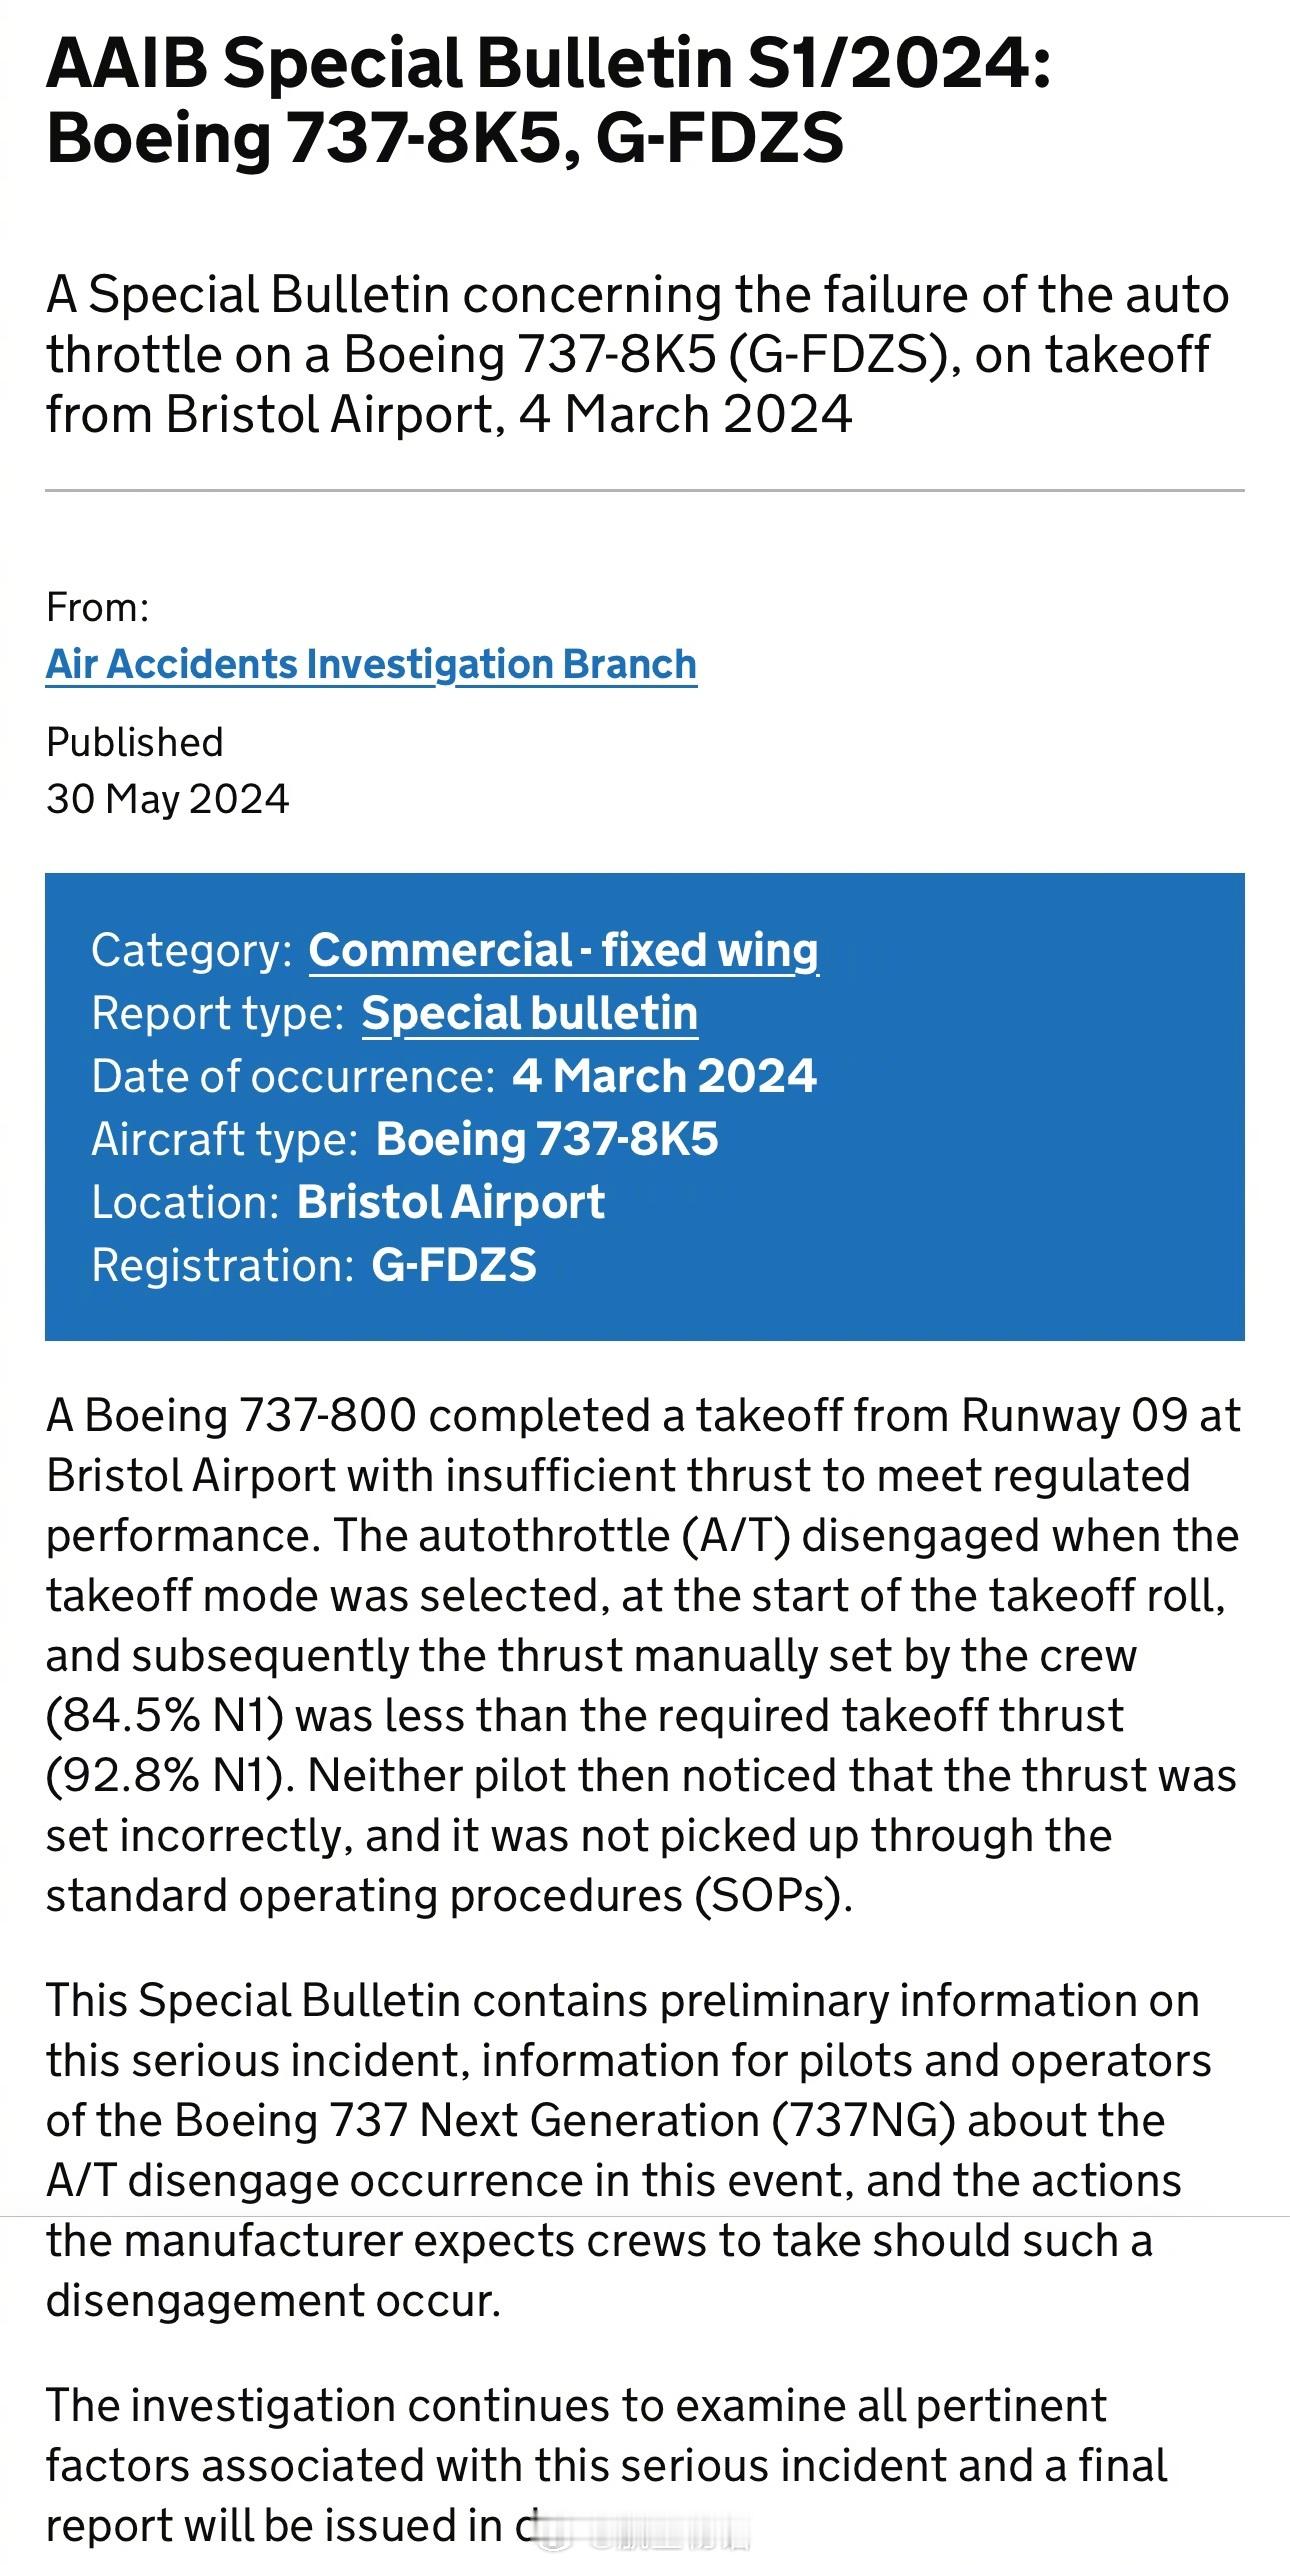Click the 'Category:' label in blue box
This screenshot has height=2565, width=1290.
click(x=191, y=951)
